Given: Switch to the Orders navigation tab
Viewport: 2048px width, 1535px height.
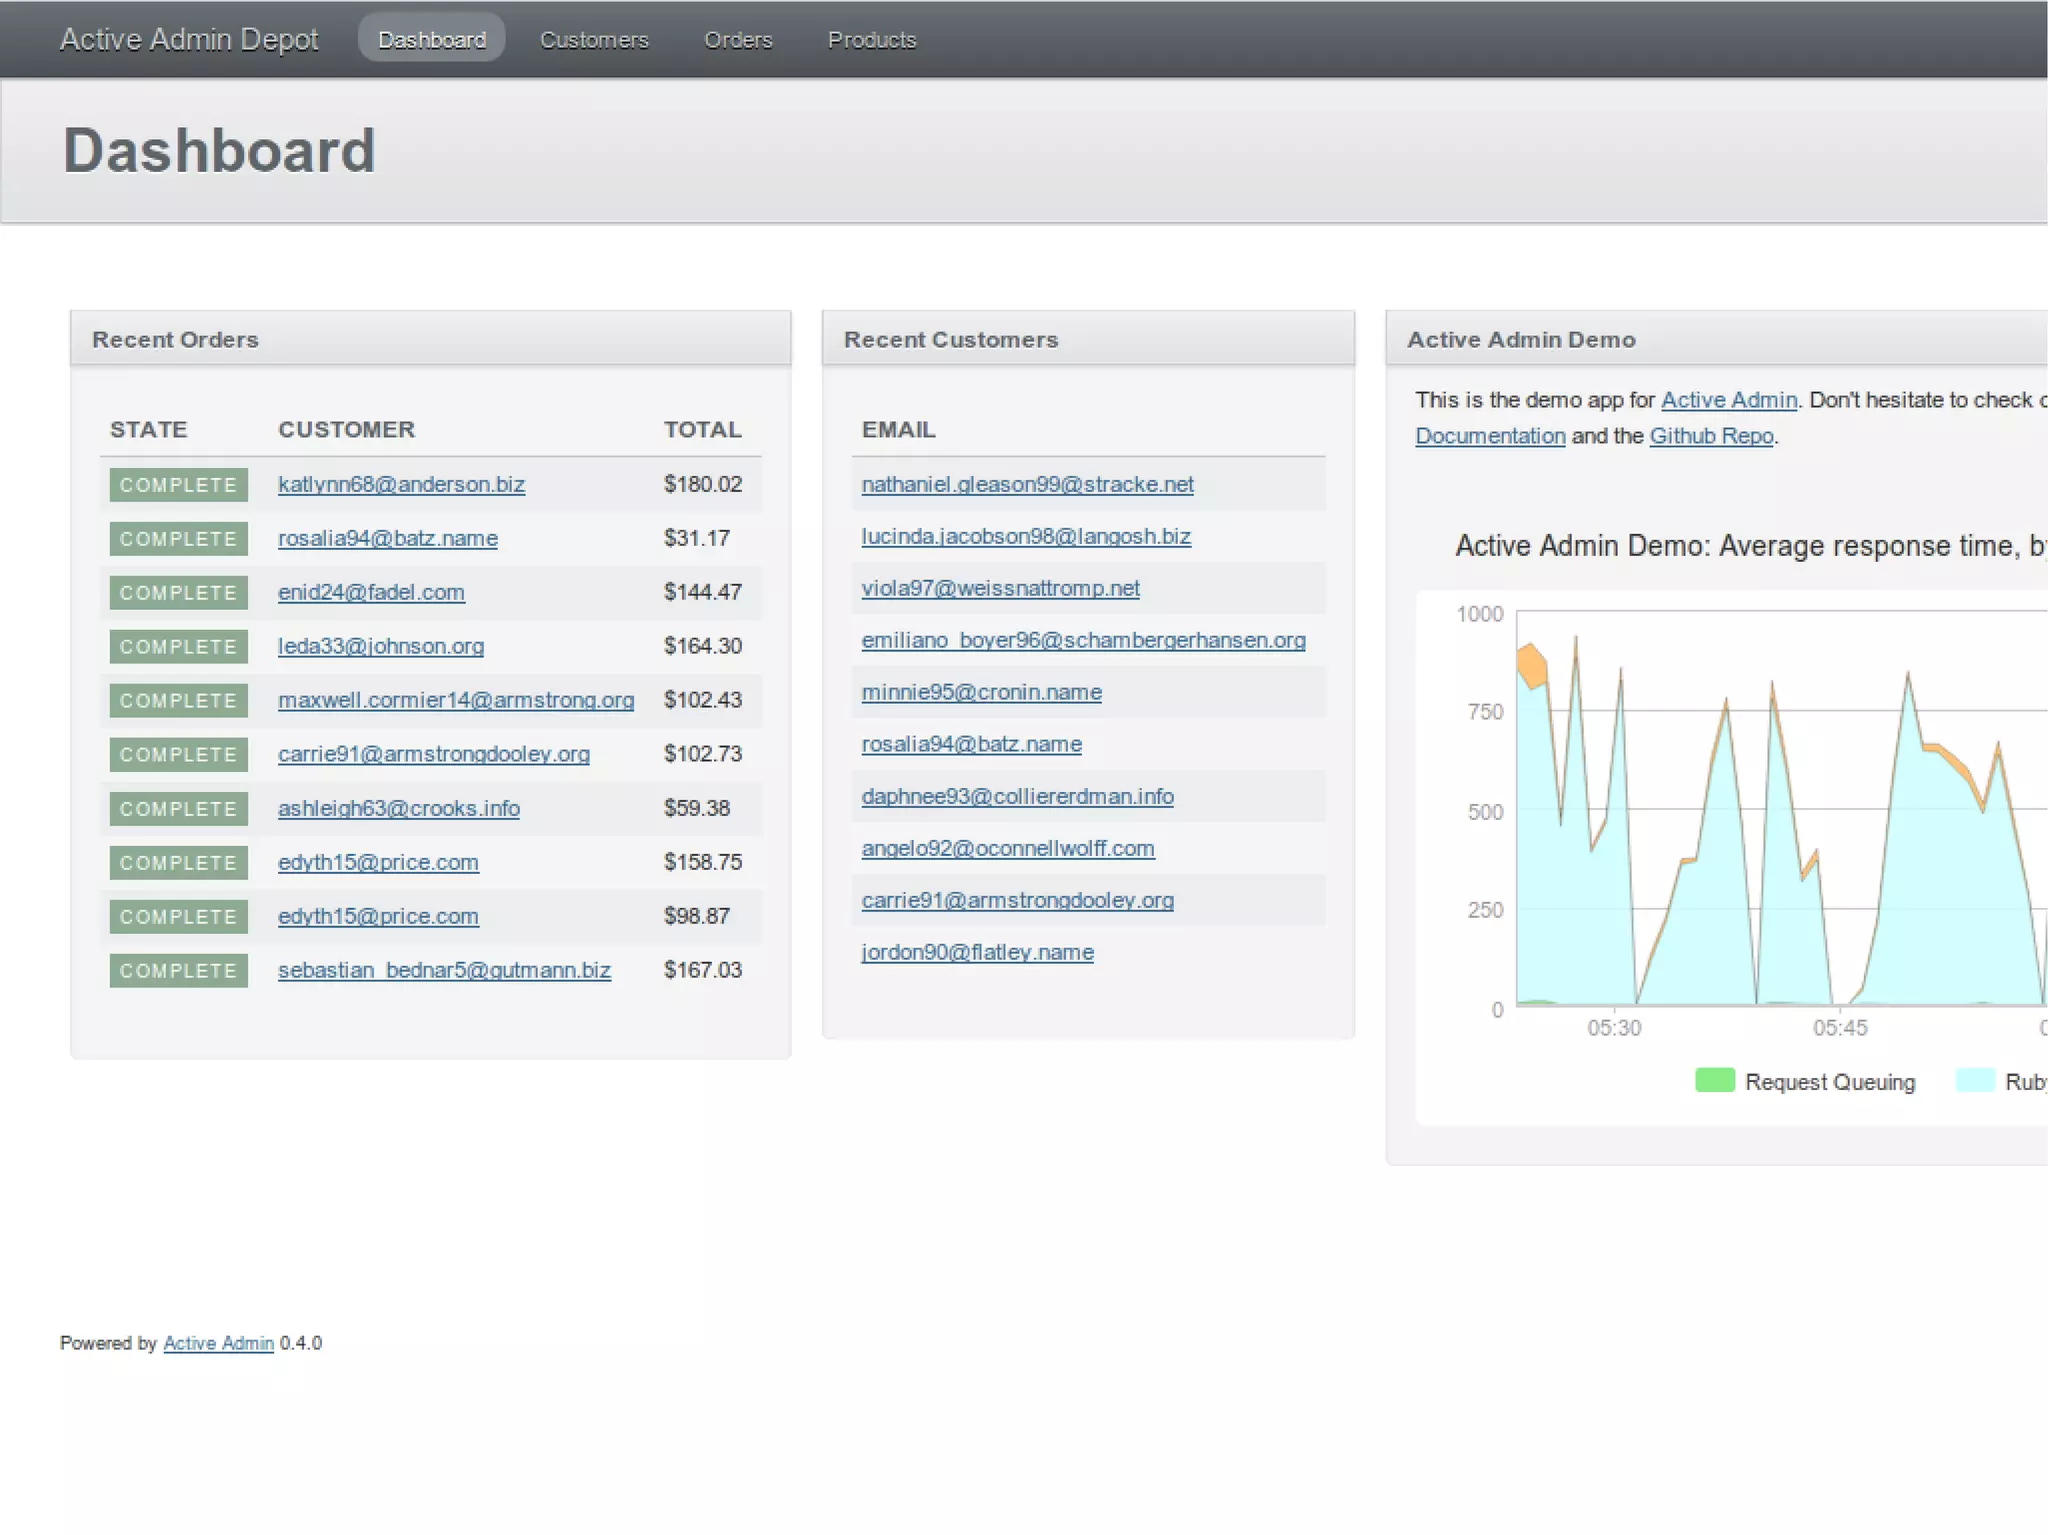Looking at the screenshot, I should [x=738, y=40].
